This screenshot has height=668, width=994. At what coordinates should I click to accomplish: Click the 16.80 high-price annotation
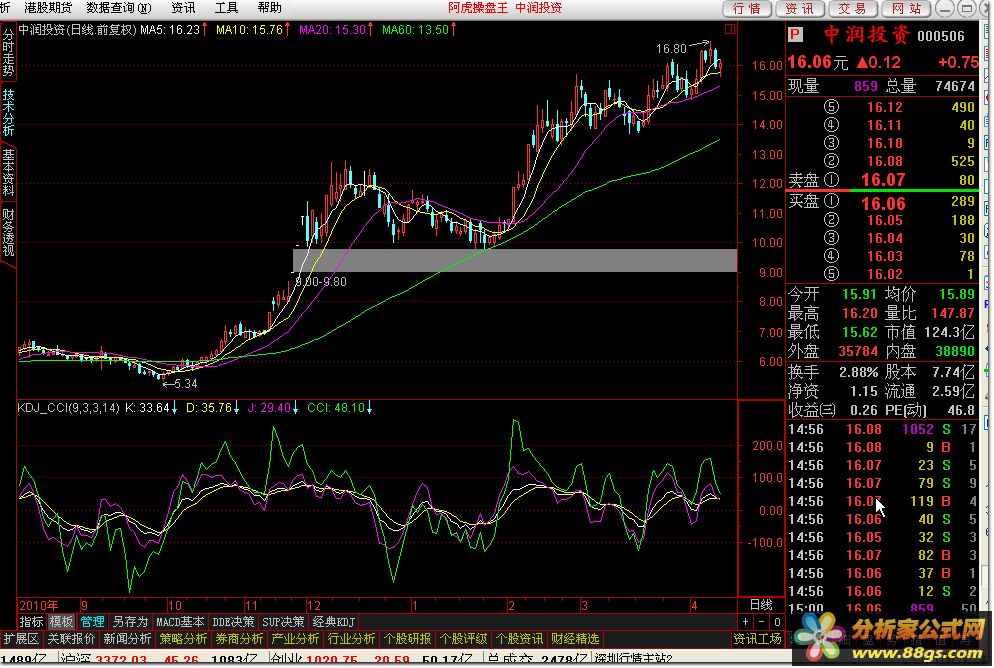671,49
